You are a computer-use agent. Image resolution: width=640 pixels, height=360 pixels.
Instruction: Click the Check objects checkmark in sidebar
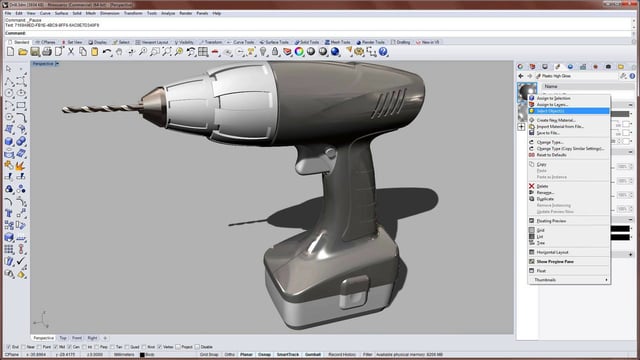21,261
